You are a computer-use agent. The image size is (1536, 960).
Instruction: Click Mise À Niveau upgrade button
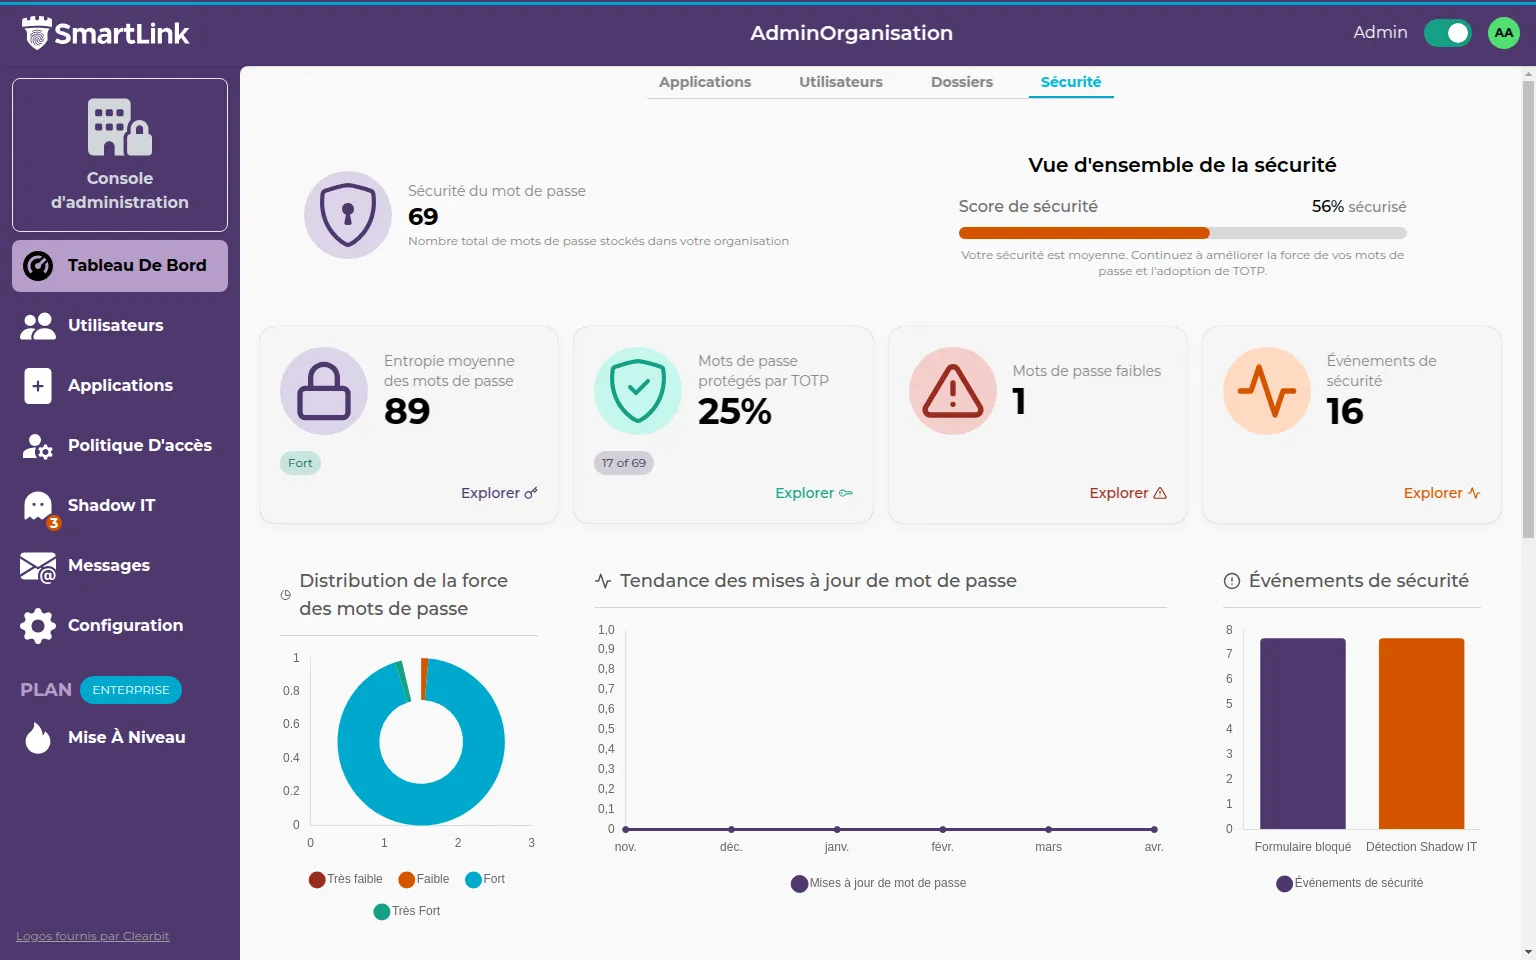(120, 738)
